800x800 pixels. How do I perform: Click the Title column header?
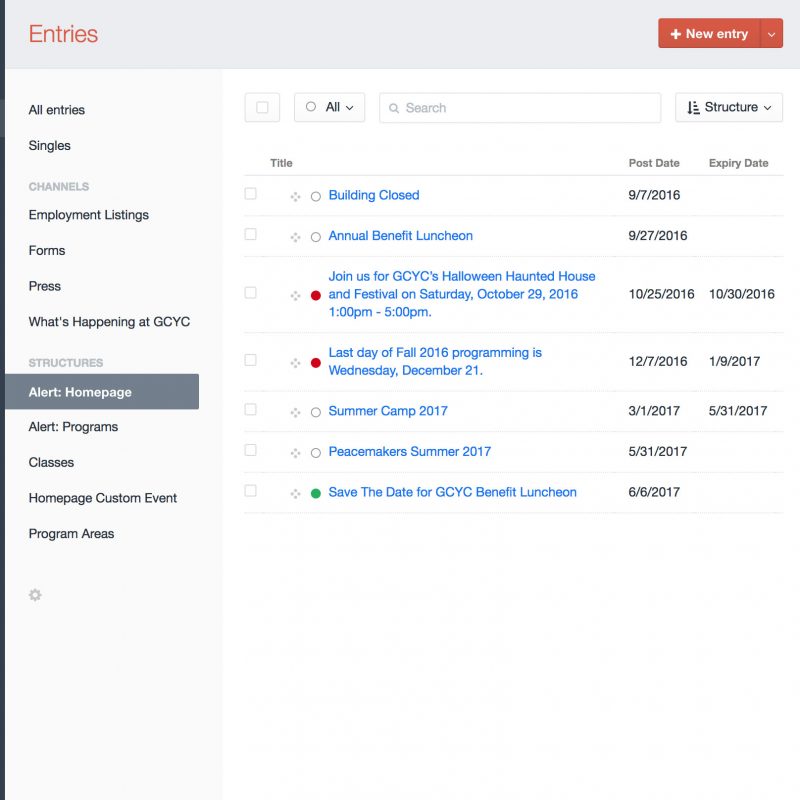click(281, 163)
